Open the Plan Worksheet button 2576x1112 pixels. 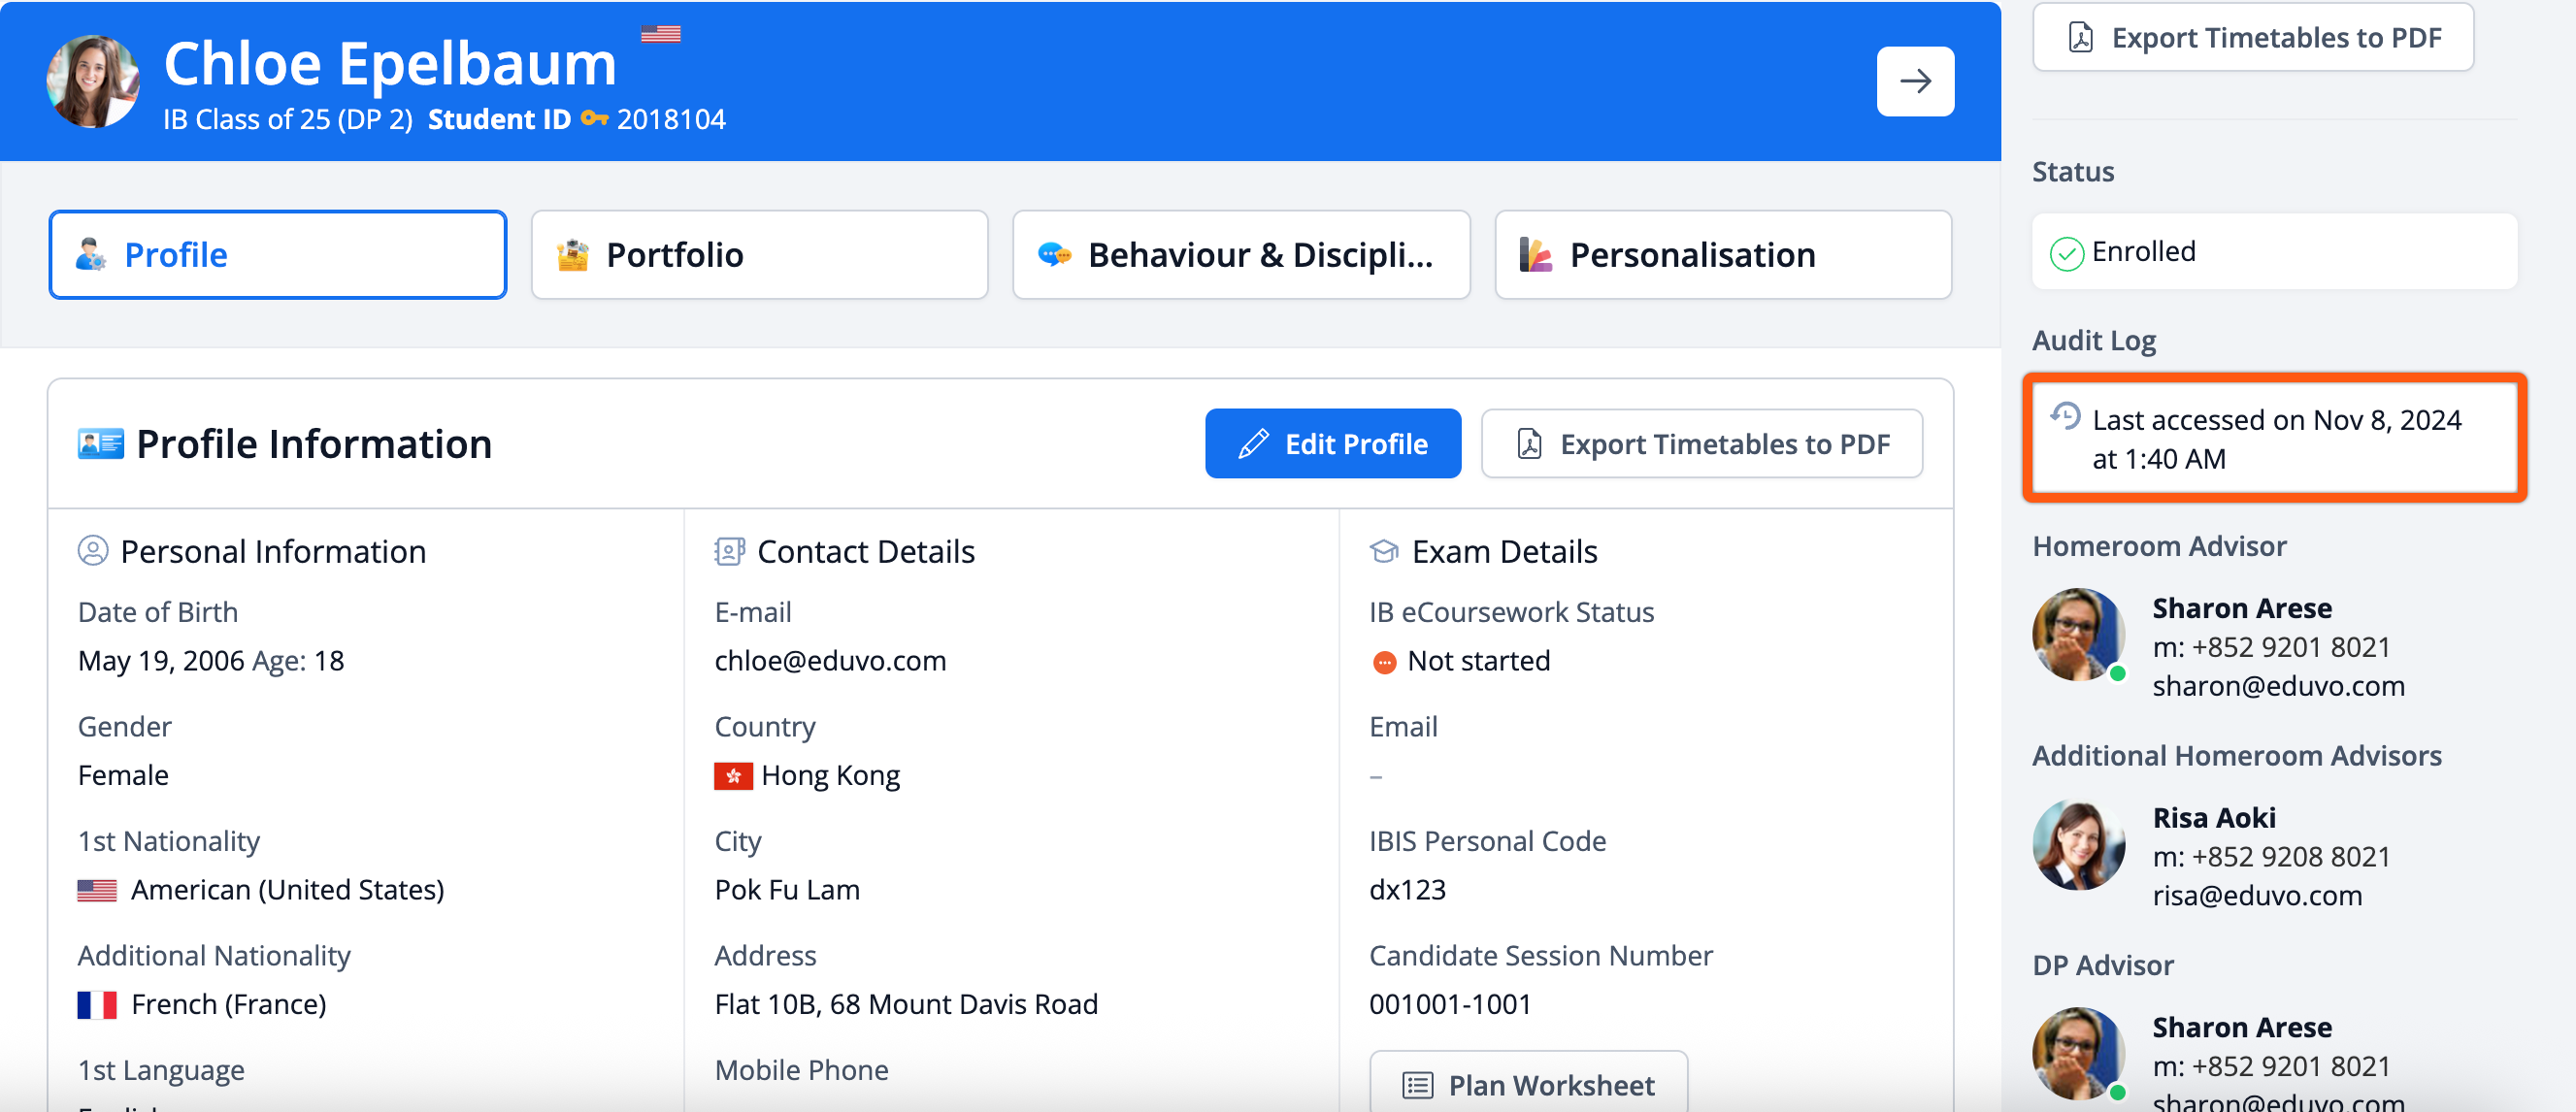pyautogui.click(x=1528, y=1084)
